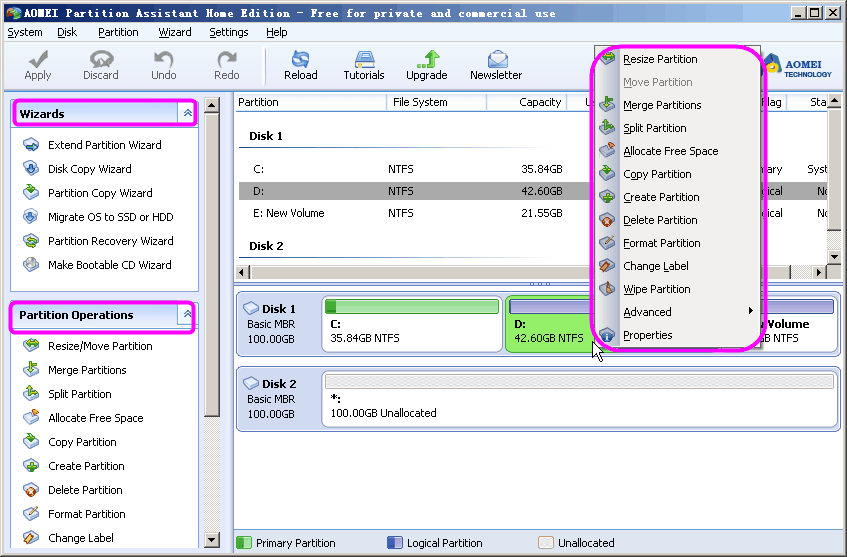The width and height of the screenshot is (847, 557).
Task: Choose Copy Partition in context menu
Action: pyautogui.click(x=677, y=174)
